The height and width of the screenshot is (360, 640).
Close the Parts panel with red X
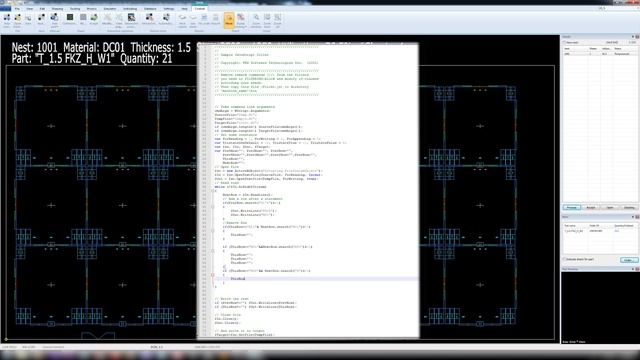pyautogui.click(x=637, y=217)
